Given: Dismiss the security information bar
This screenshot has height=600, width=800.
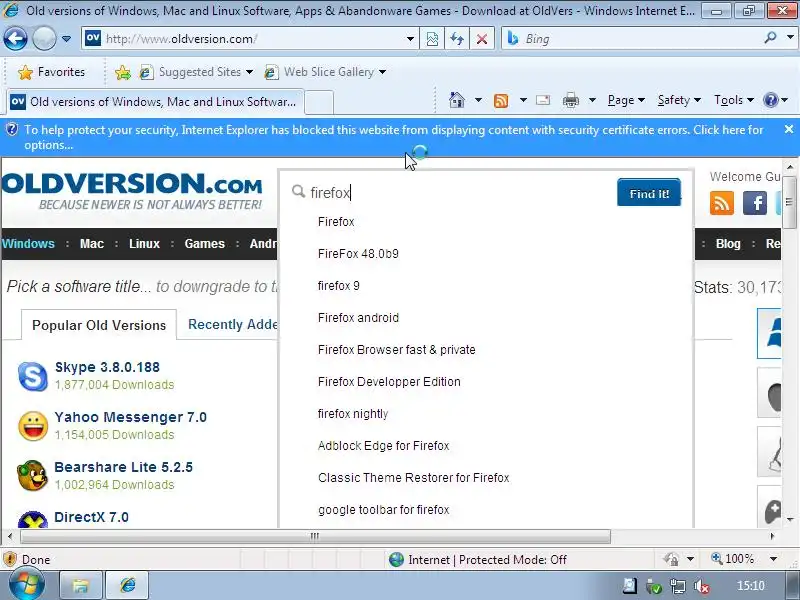Looking at the screenshot, I should (x=789, y=130).
